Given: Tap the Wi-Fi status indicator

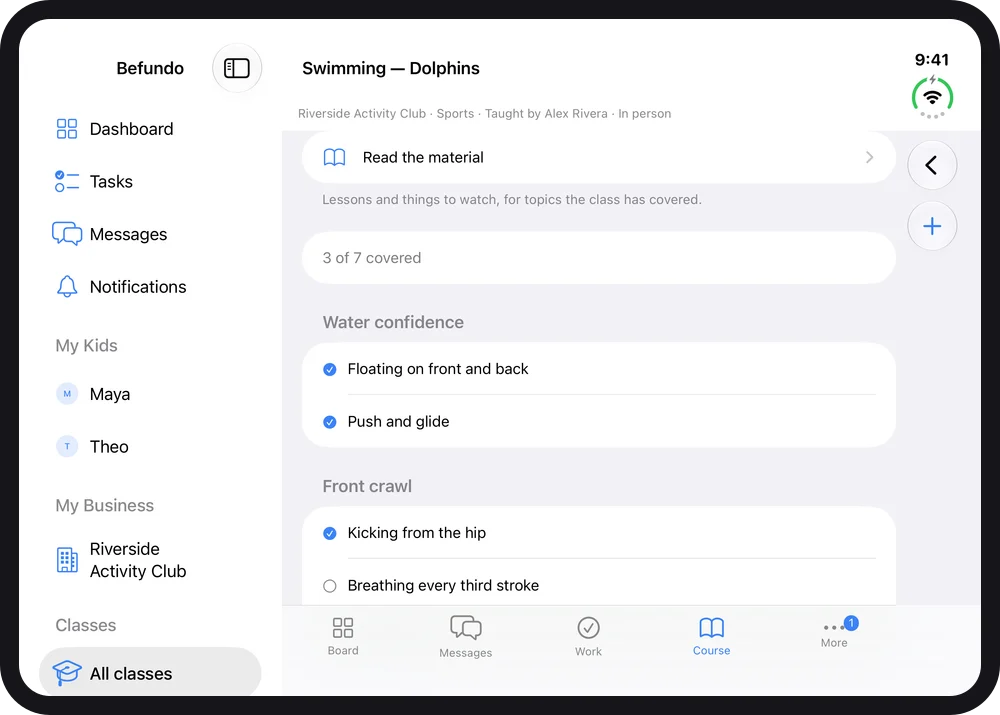Looking at the screenshot, I should tap(932, 98).
